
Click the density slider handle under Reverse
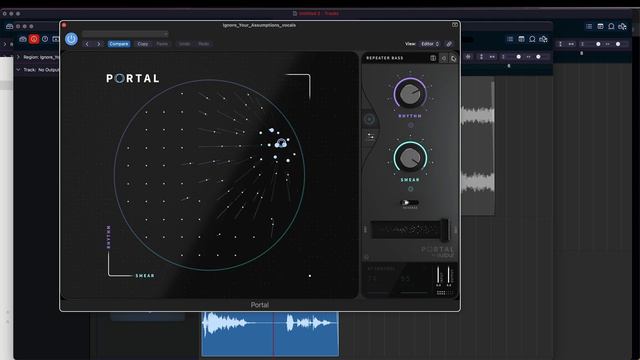(x=444, y=230)
